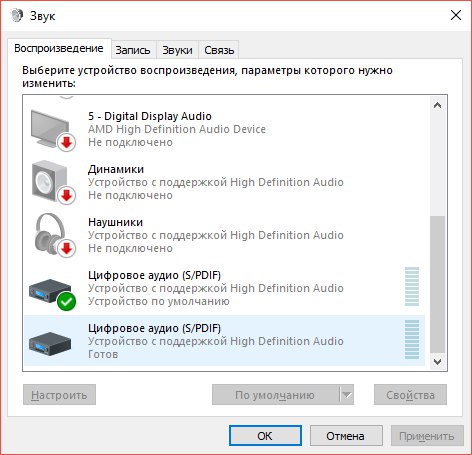Select the Наушники headphones icon

54,235
